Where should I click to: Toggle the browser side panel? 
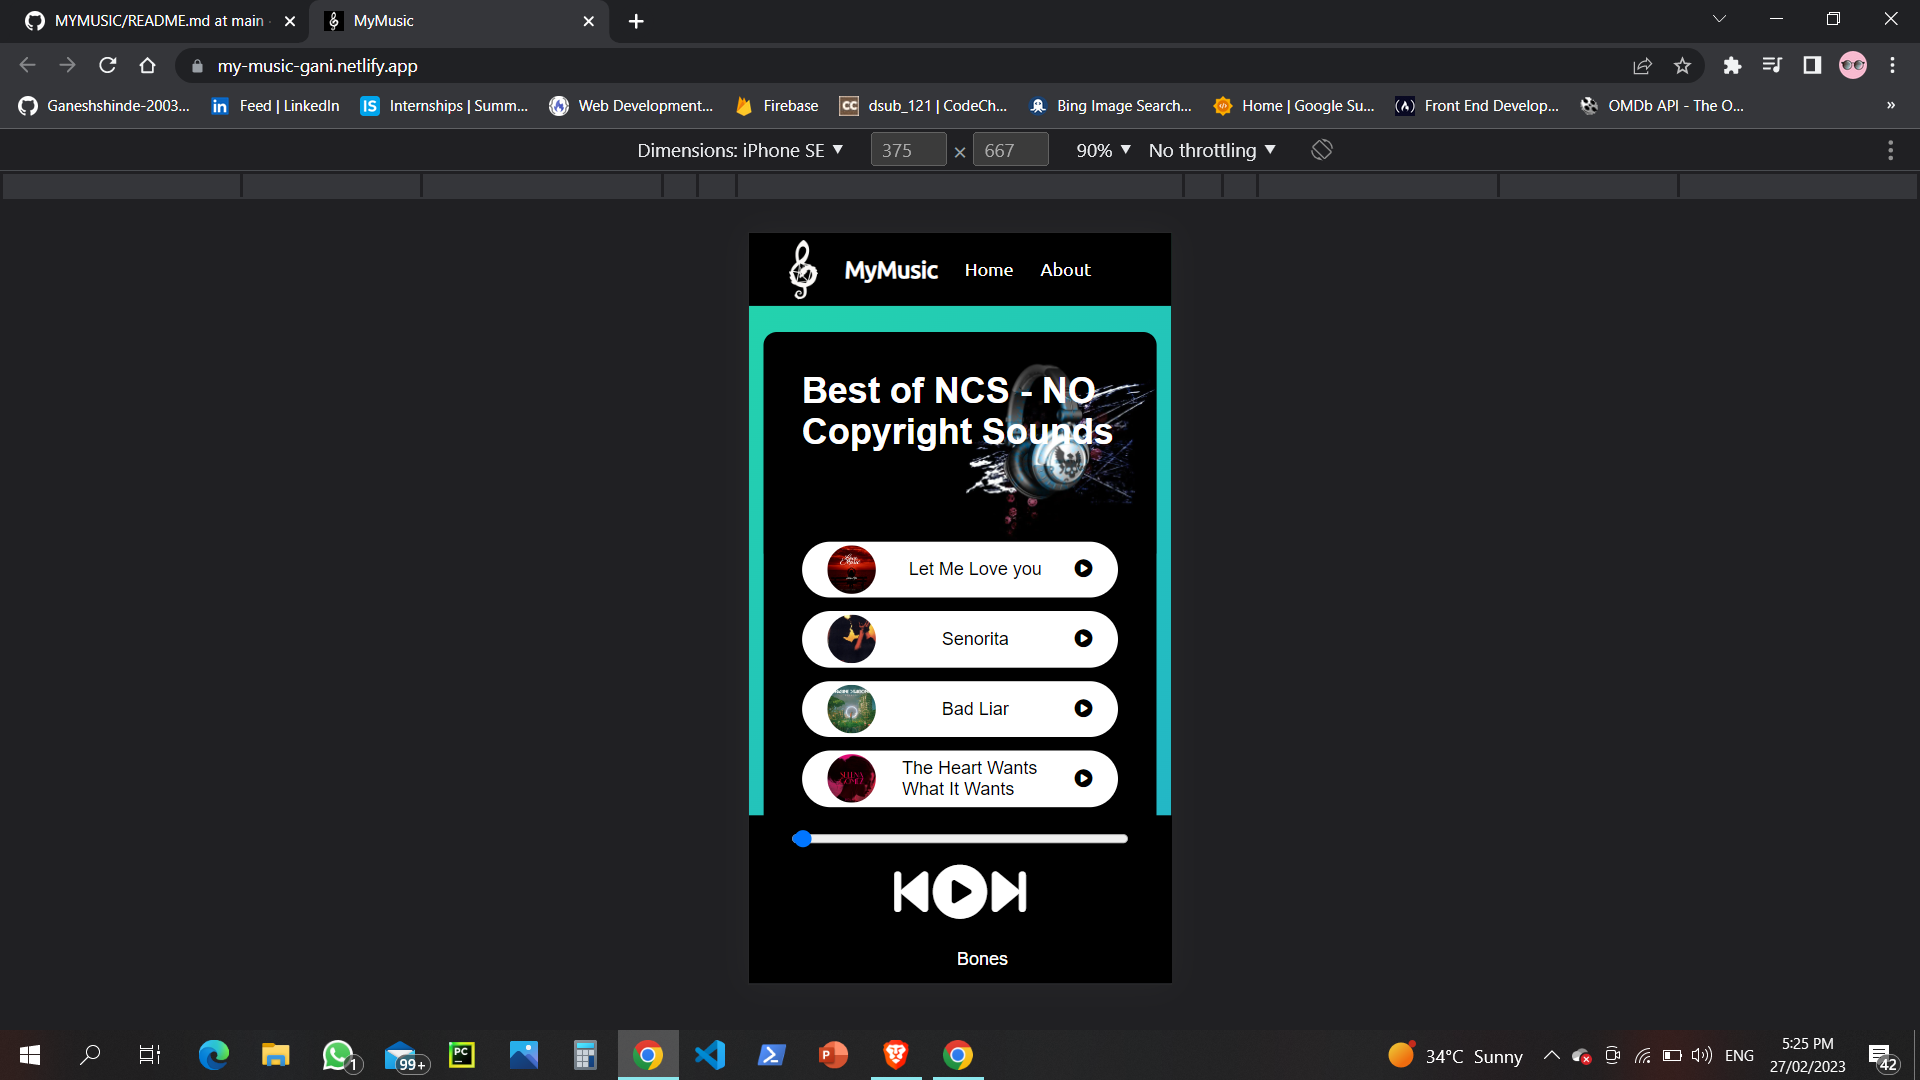(x=1812, y=66)
